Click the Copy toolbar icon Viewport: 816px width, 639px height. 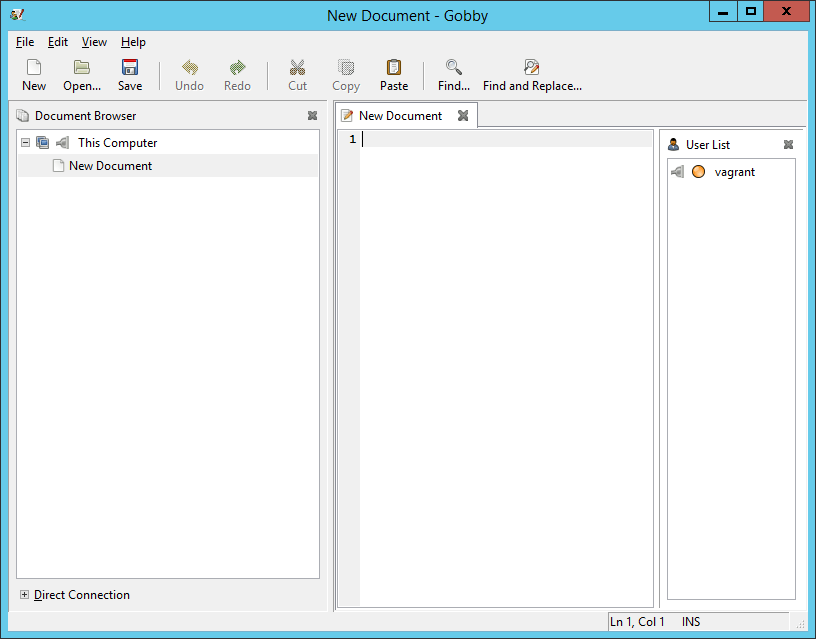point(346,68)
